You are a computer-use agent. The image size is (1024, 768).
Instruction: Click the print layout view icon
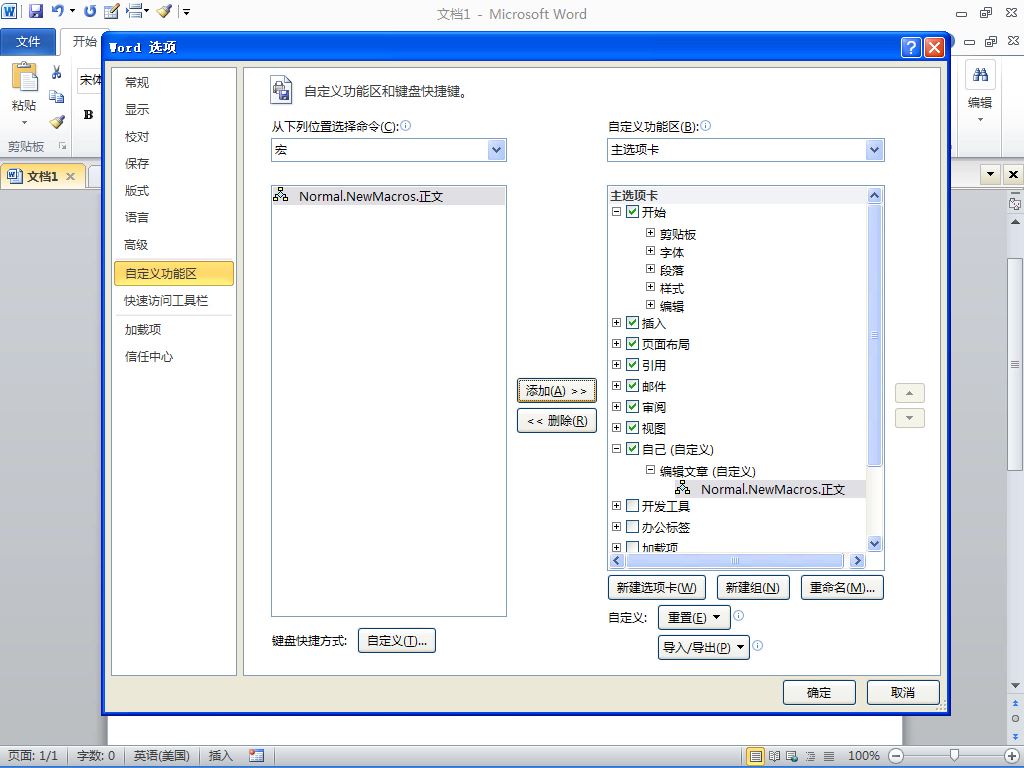click(x=756, y=756)
